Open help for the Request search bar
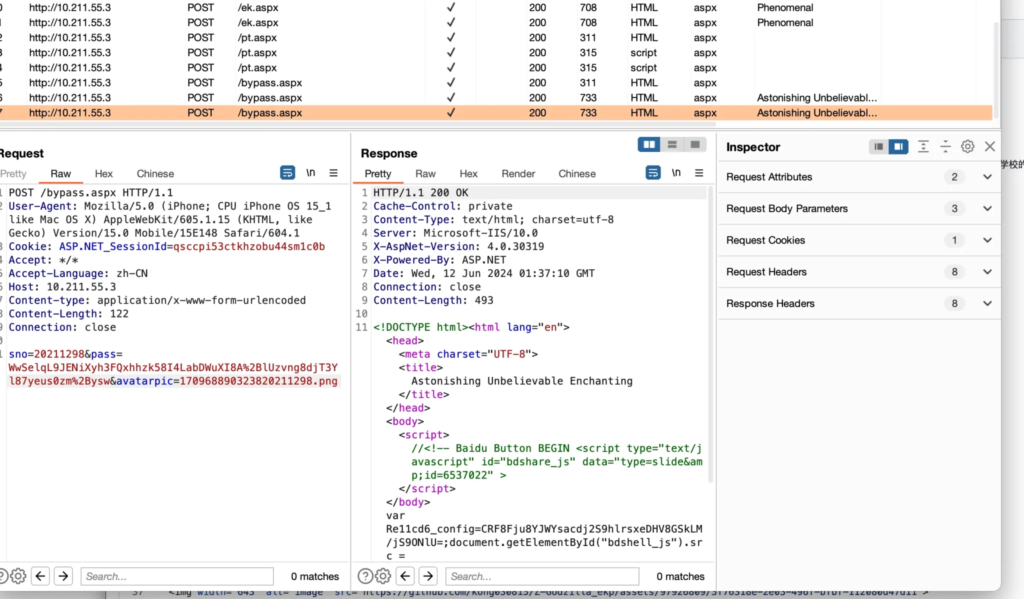The width and height of the screenshot is (1024, 599). pyautogui.click(x=2, y=576)
